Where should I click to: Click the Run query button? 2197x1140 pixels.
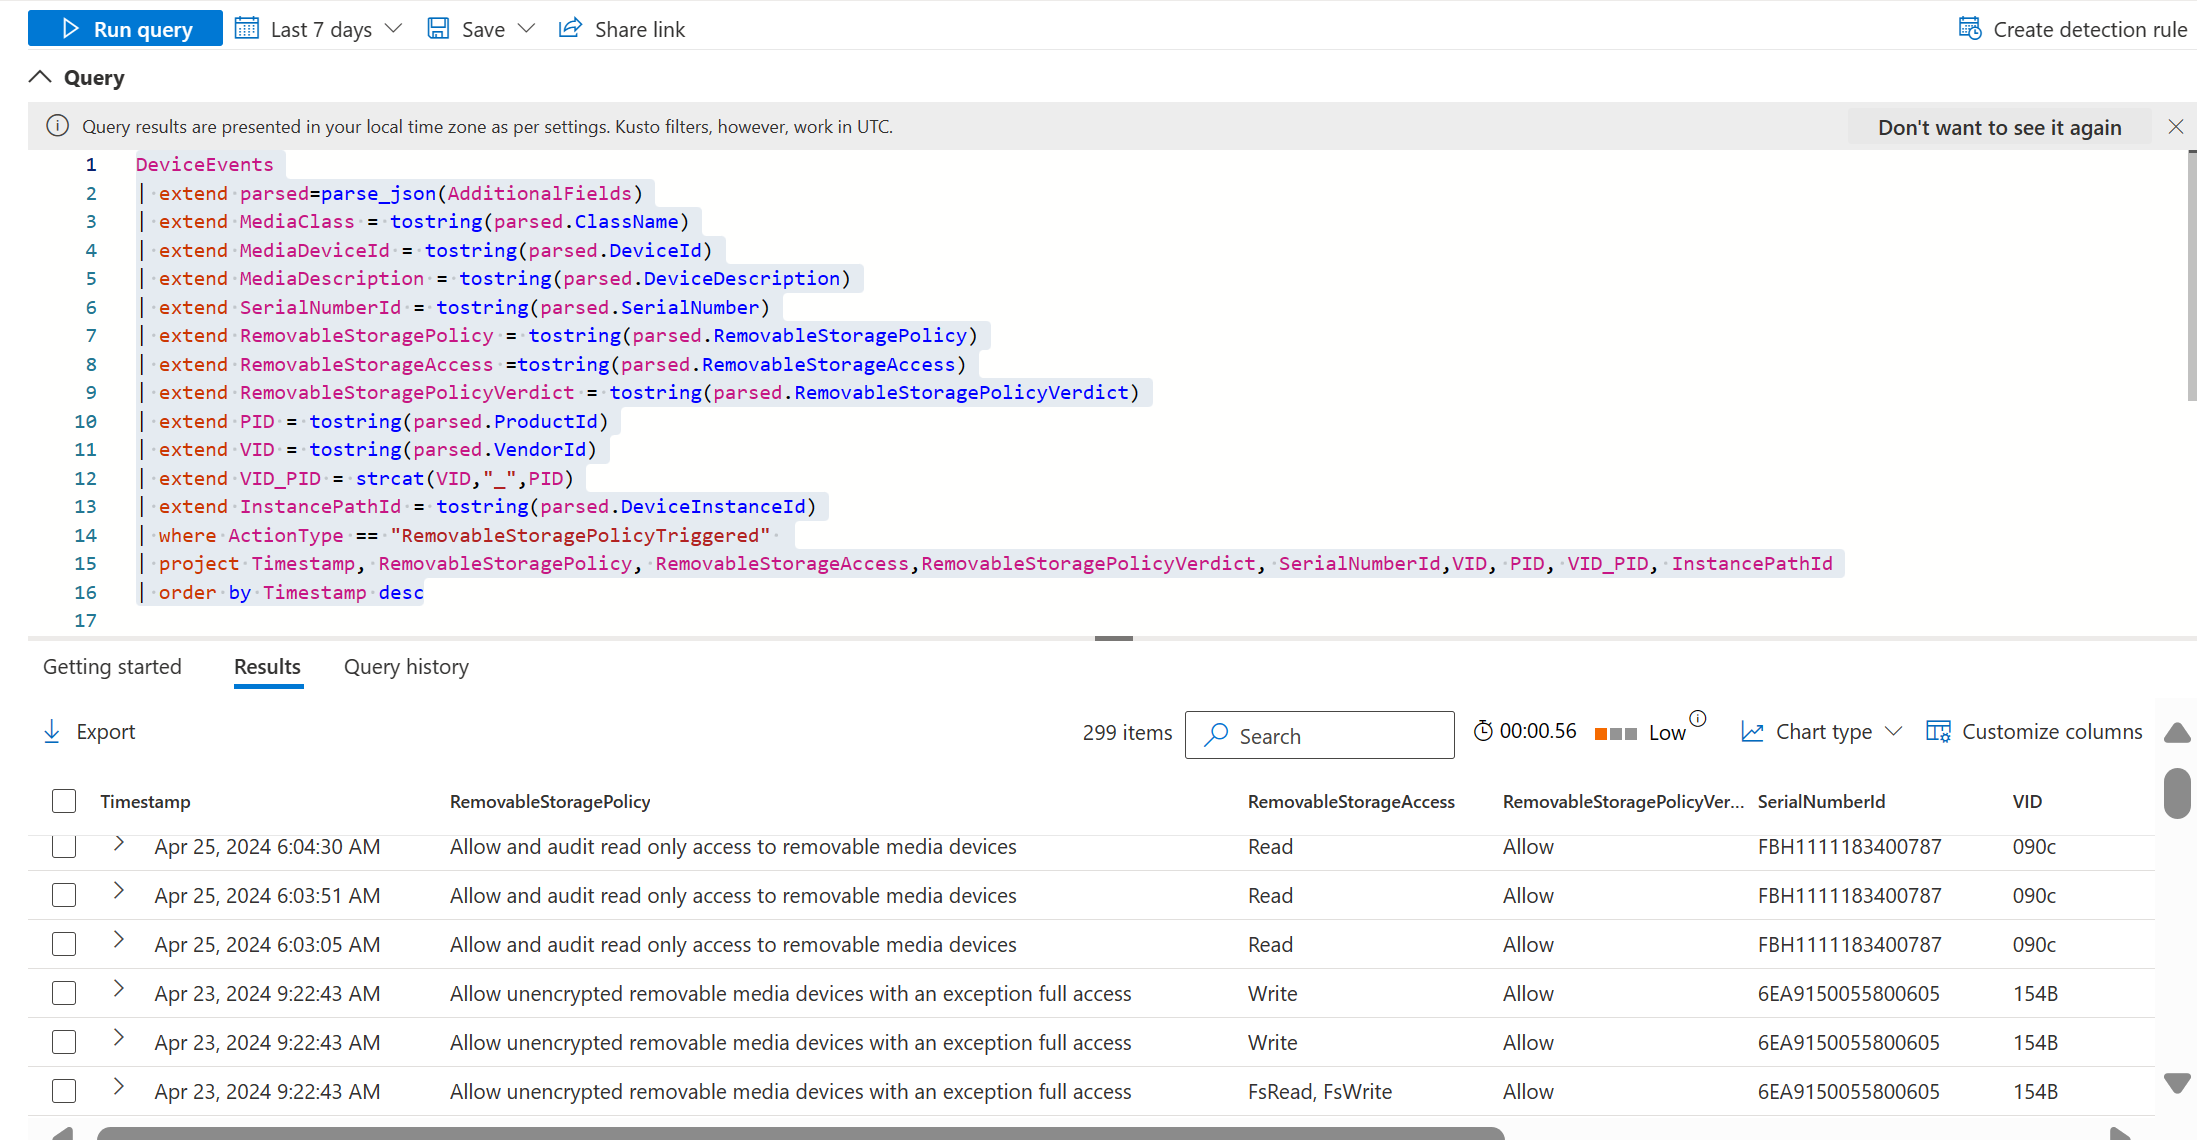click(125, 29)
